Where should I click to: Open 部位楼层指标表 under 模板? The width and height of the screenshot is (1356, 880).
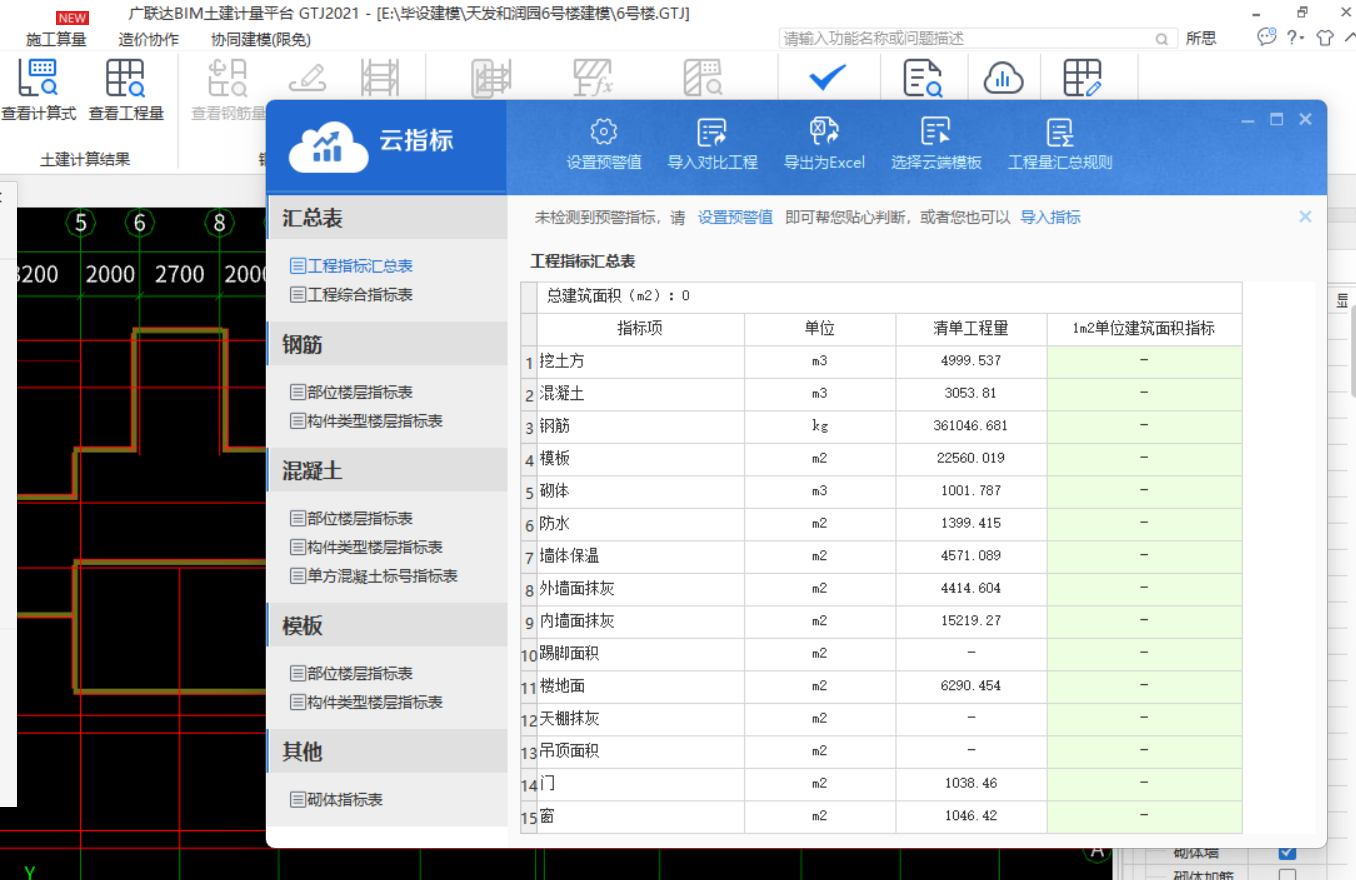click(x=351, y=673)
